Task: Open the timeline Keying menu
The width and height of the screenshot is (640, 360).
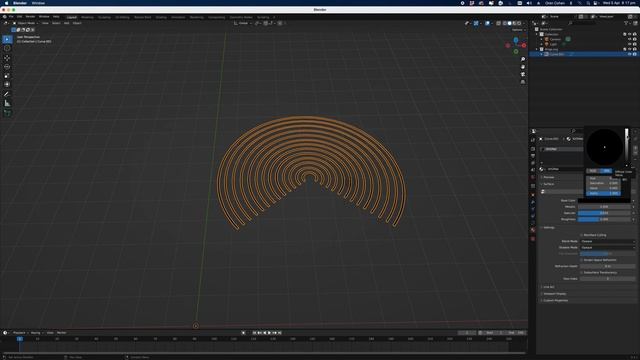Action: tap(36, 333)
